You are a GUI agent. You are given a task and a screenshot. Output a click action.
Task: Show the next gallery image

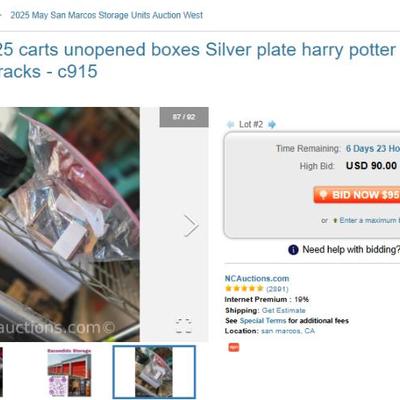191,226
